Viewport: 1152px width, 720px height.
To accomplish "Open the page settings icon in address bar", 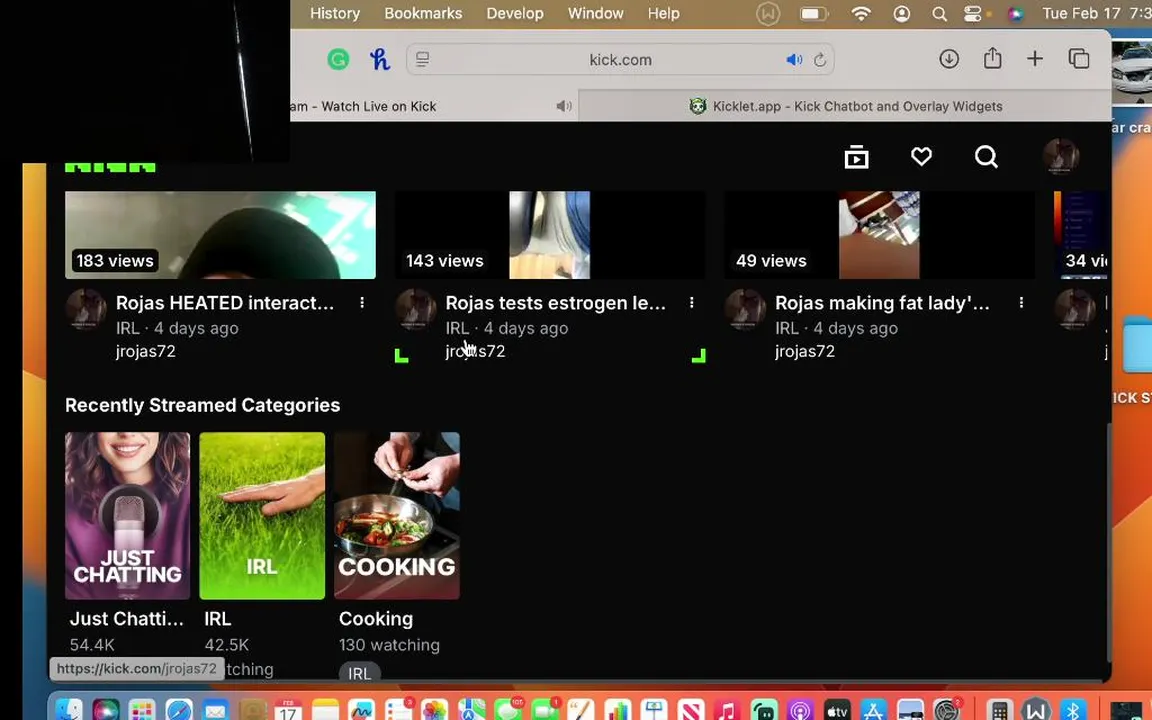I will (x=422, y=60).
